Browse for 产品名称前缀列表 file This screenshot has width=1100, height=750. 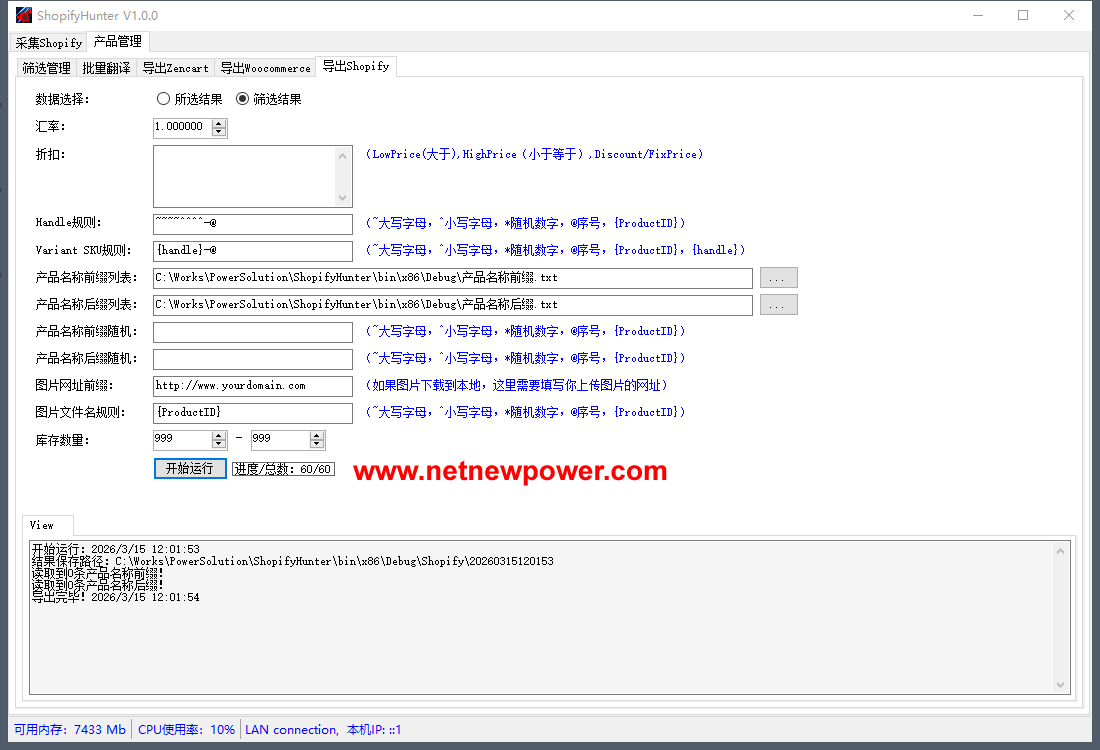click(x=778, y=278)
